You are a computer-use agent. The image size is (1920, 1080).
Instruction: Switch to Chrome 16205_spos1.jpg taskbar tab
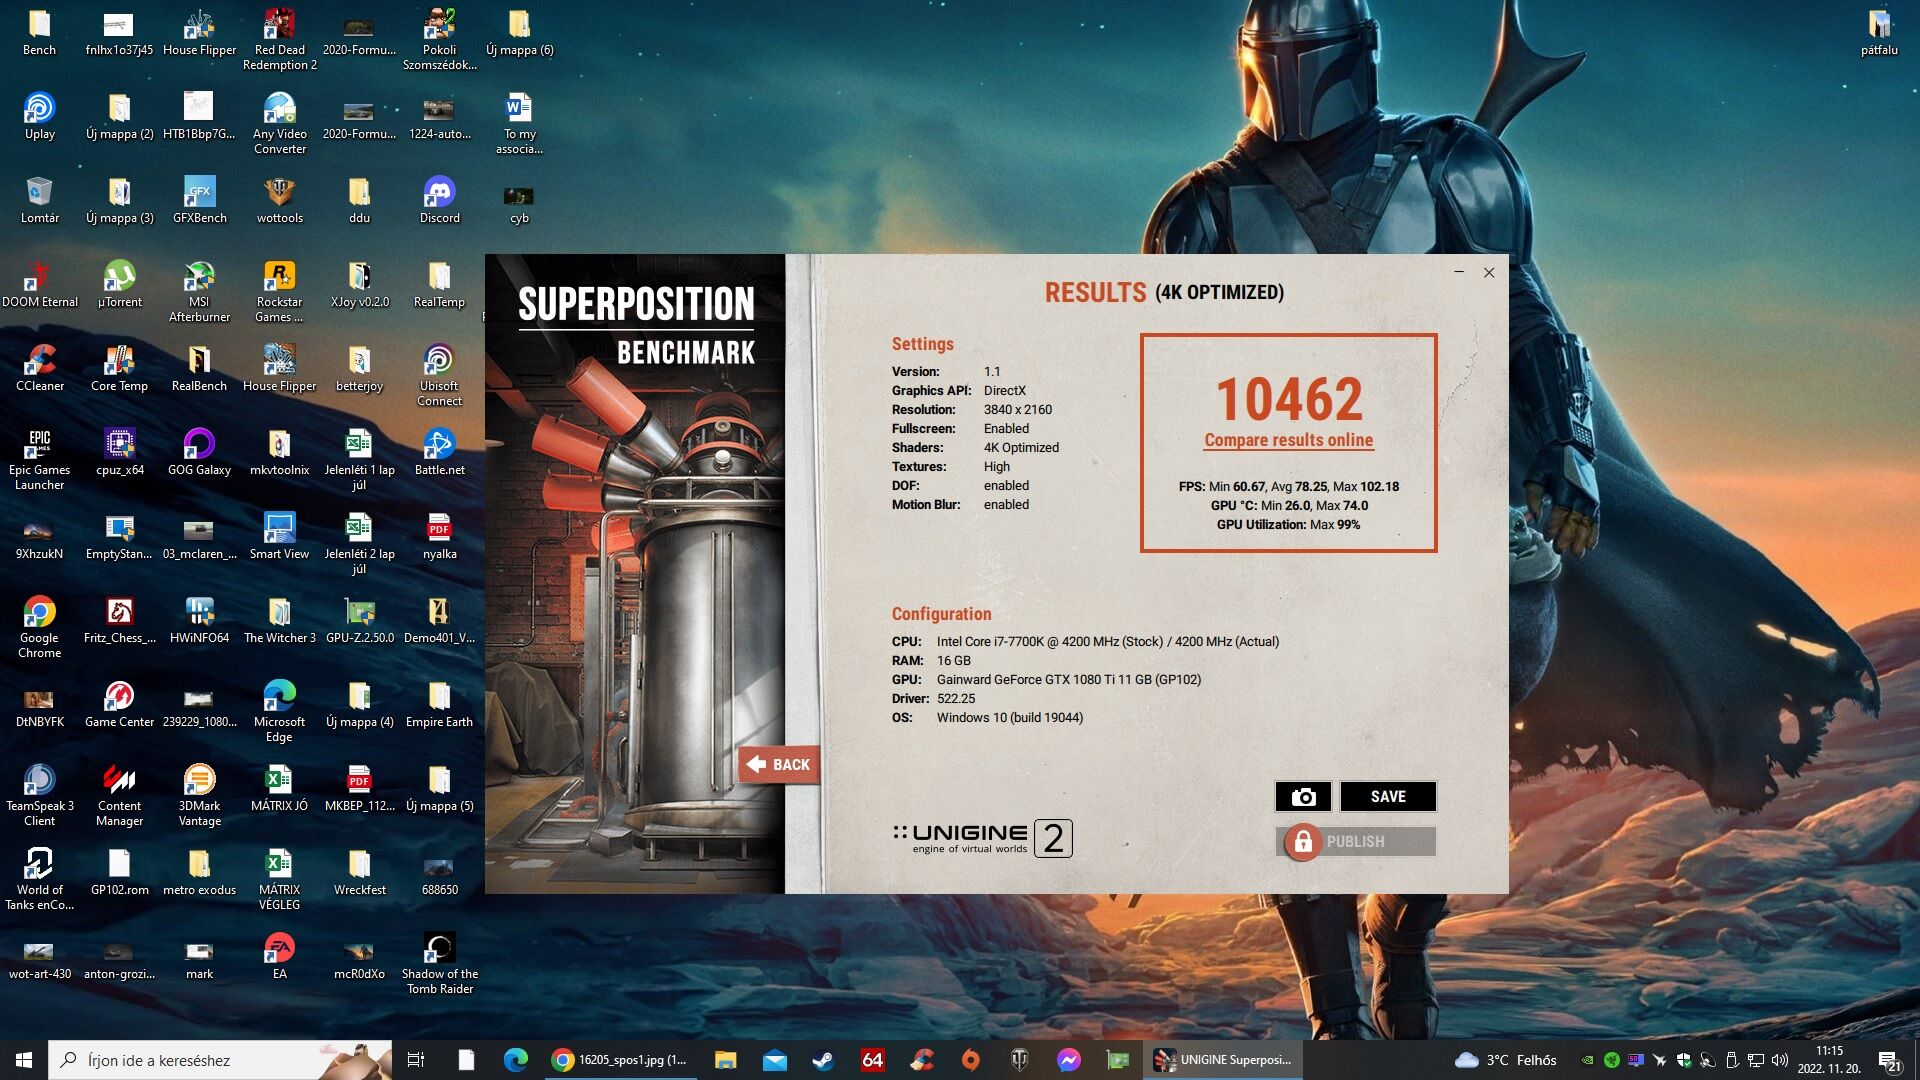pos(620,1060)
